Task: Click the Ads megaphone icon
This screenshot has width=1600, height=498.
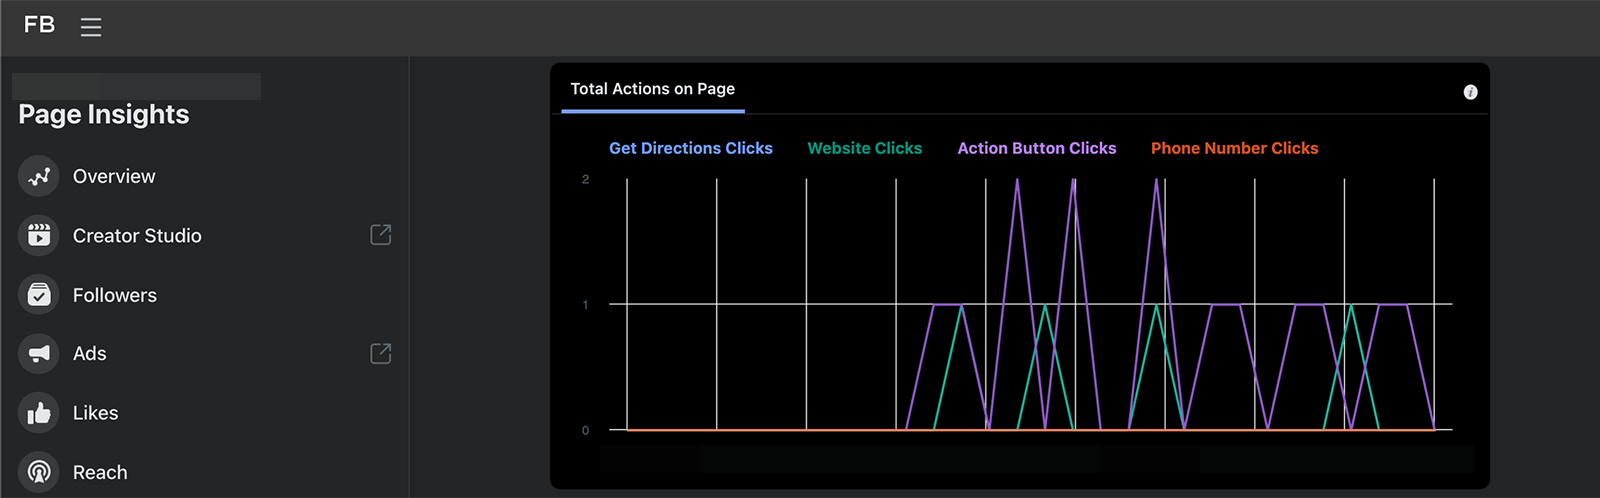Action: [39, 354]
